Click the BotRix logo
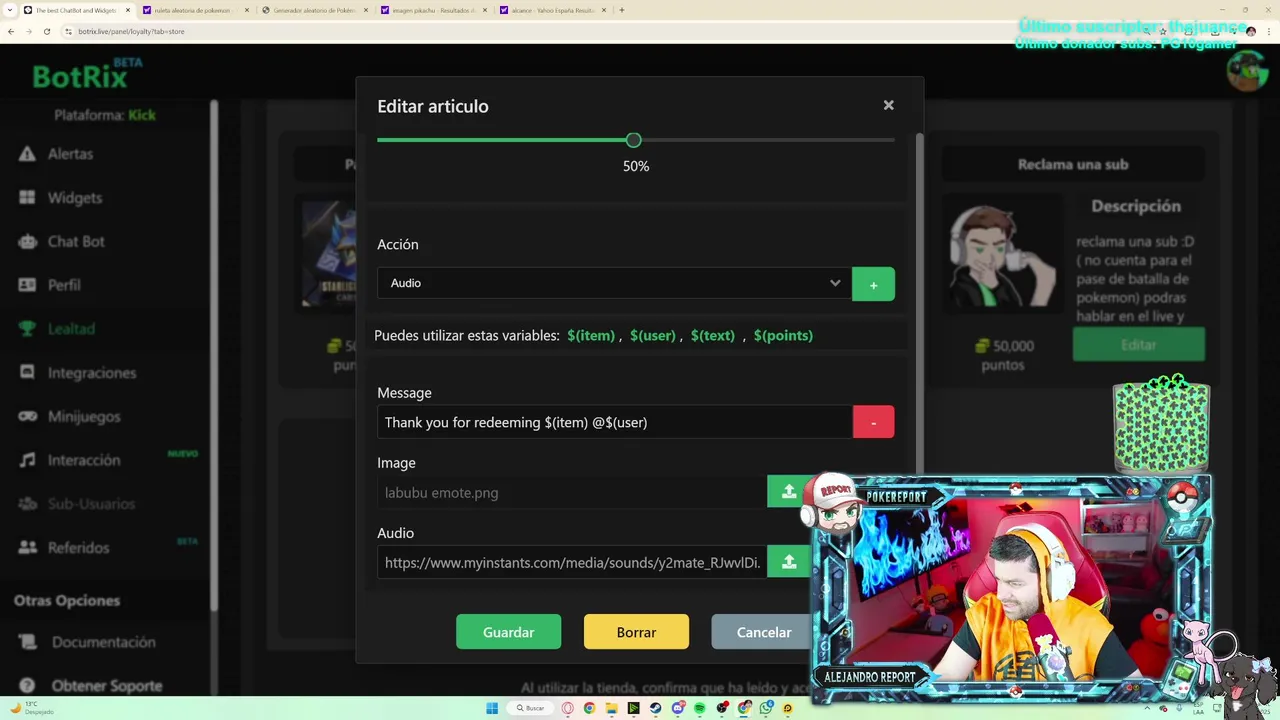The width and height of the screenshot is (1280, 720). point(88,75)
